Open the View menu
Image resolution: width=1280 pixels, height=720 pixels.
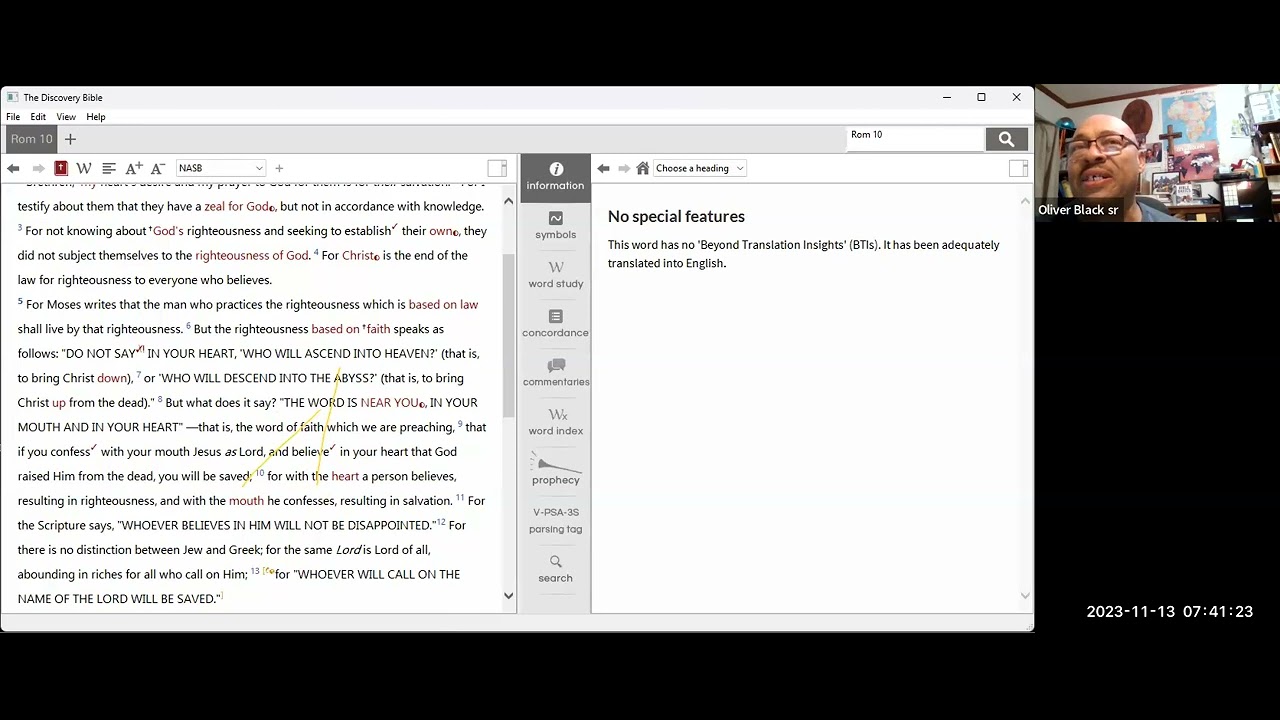[66, 117]
